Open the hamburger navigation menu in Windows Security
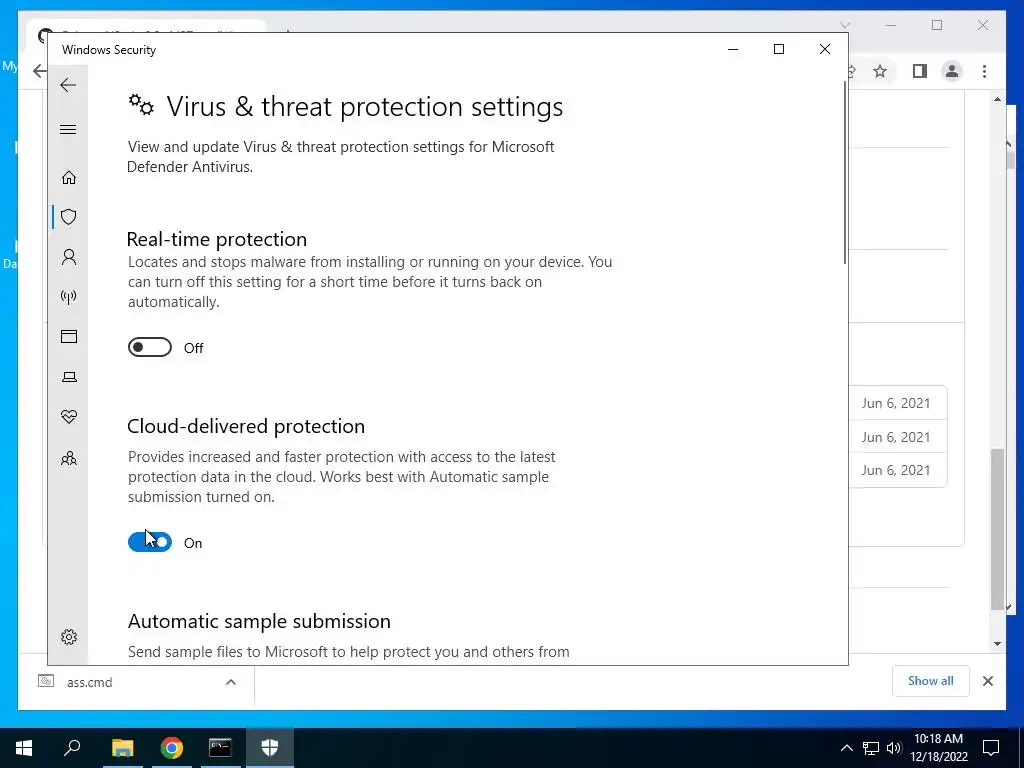This screenshot has width=1024, height=768. [x=68, y=129]
